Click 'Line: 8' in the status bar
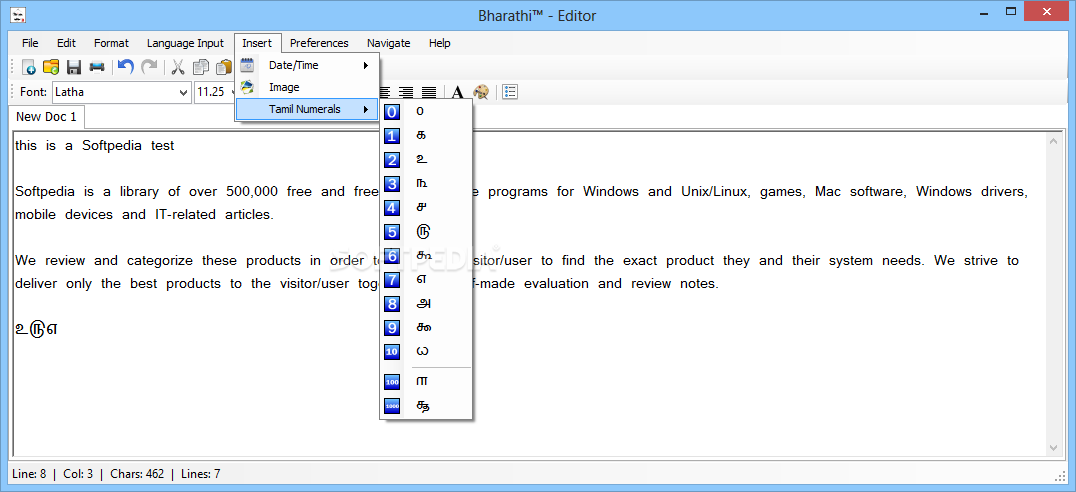 [x=30, y=473]
